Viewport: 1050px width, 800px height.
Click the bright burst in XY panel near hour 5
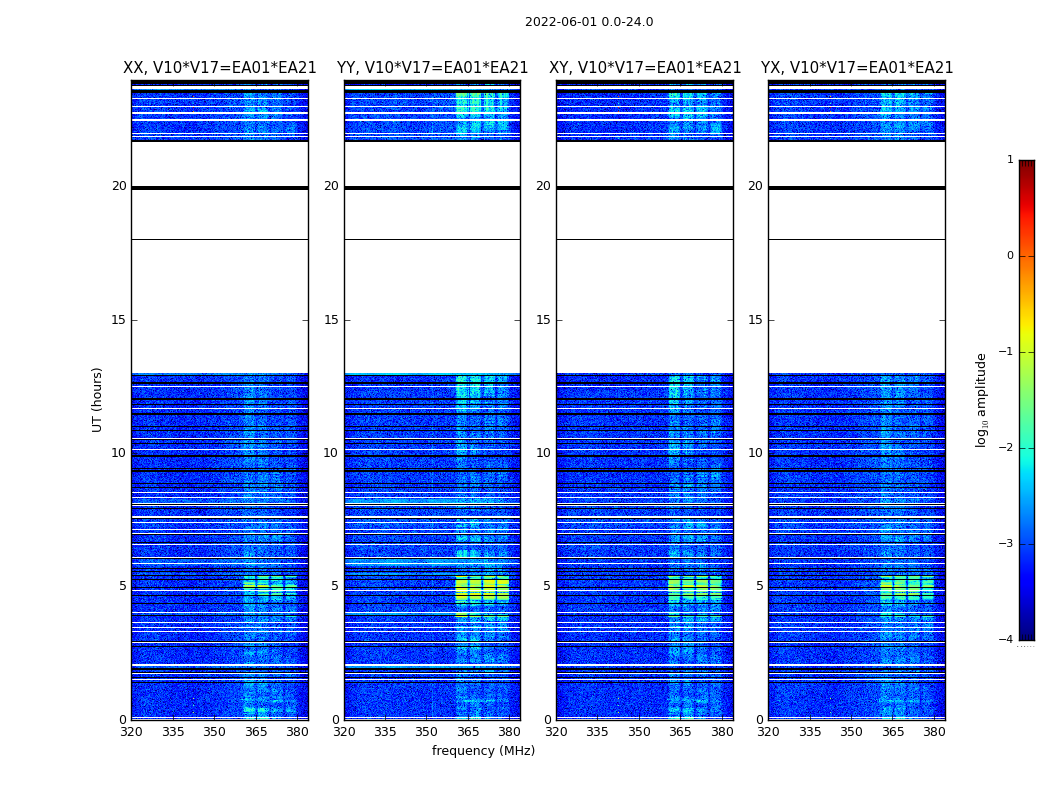[694, 589]
